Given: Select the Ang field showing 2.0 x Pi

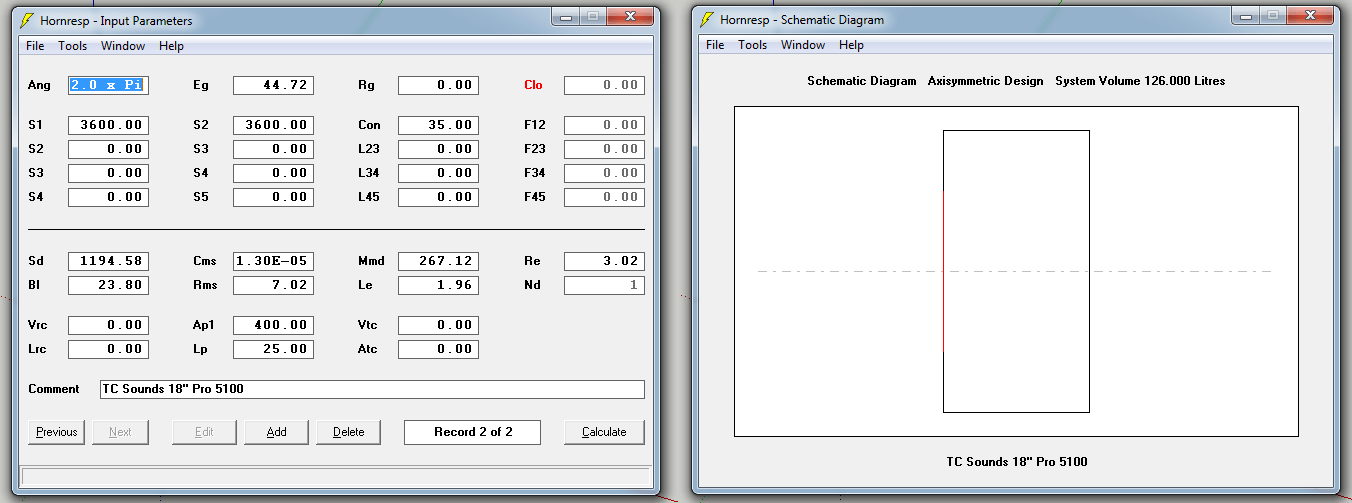Looking at the screenshot, I should (108, 85).
